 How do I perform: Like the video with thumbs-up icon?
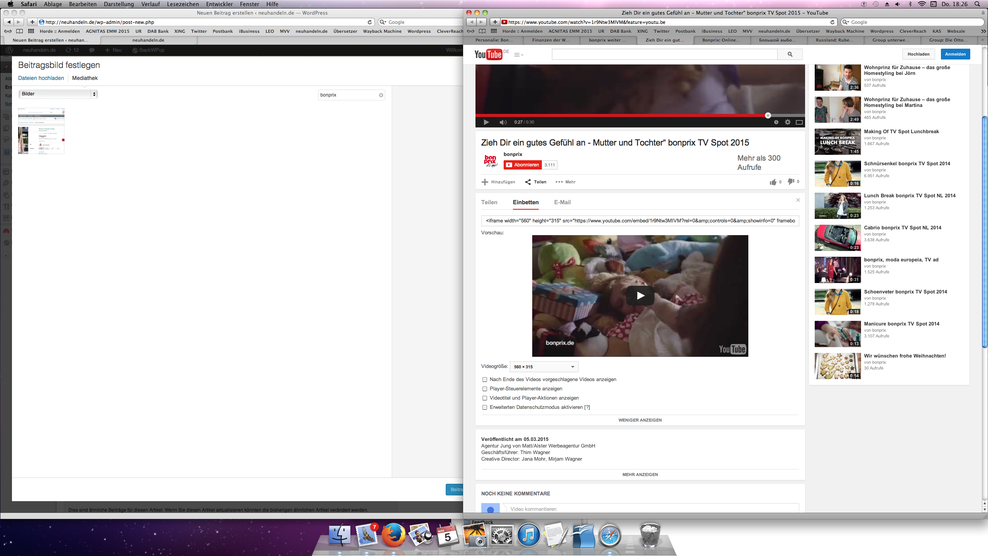773,182
